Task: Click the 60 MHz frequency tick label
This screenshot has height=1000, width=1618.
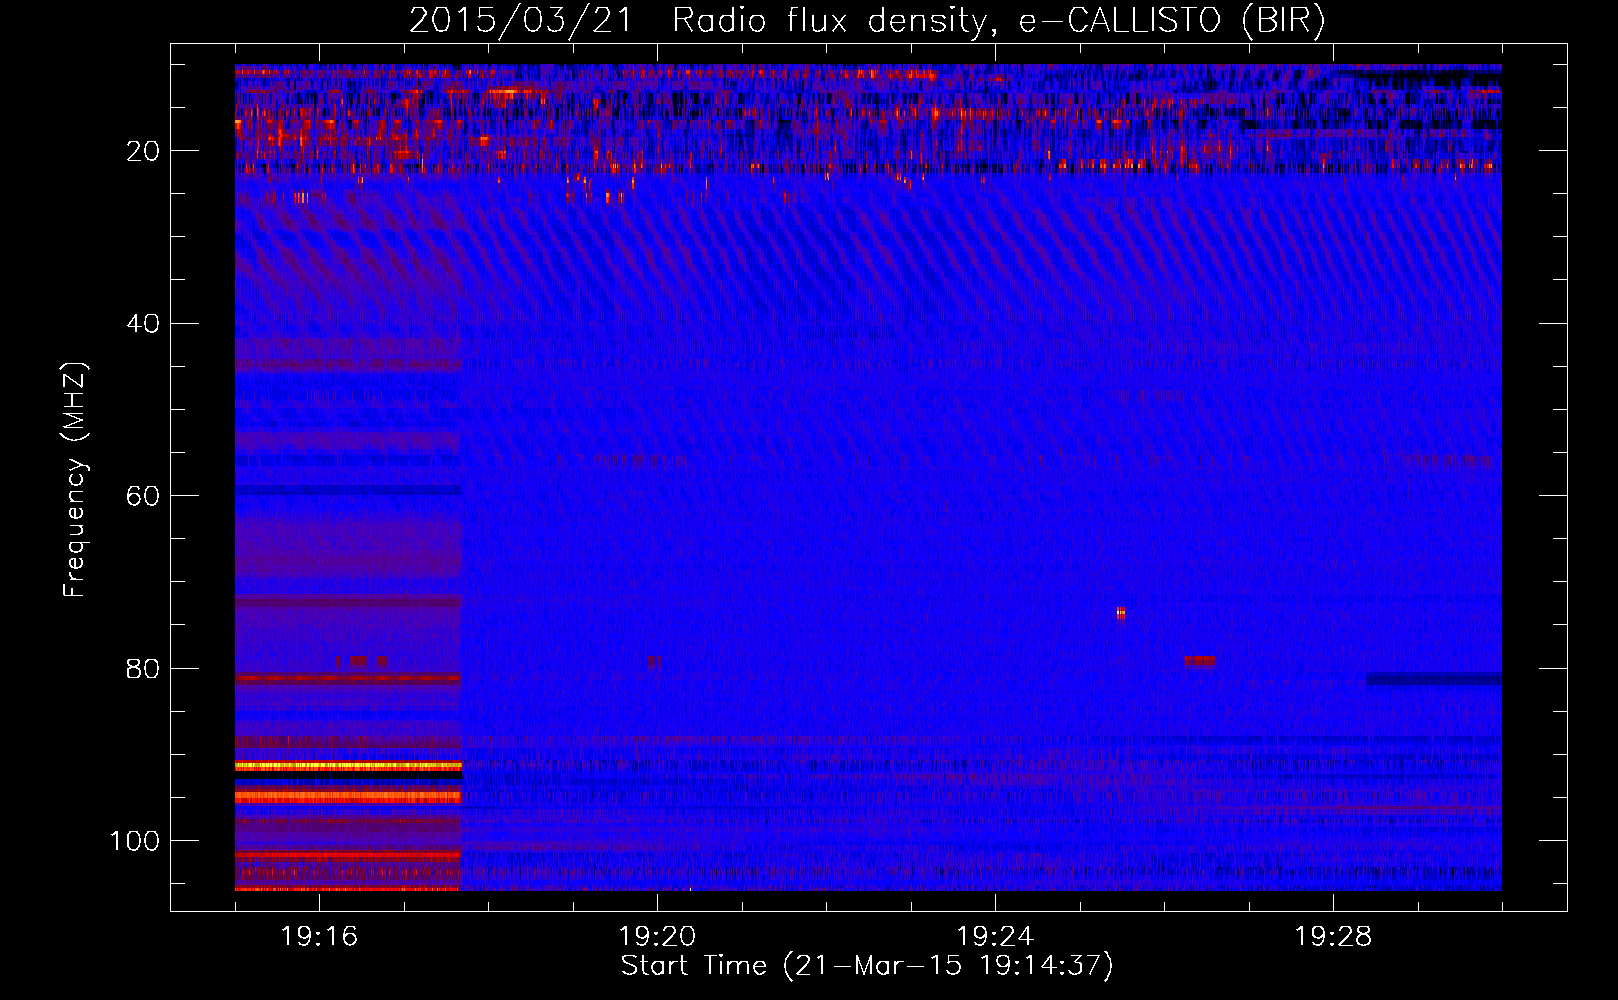Action: (144, 496)
